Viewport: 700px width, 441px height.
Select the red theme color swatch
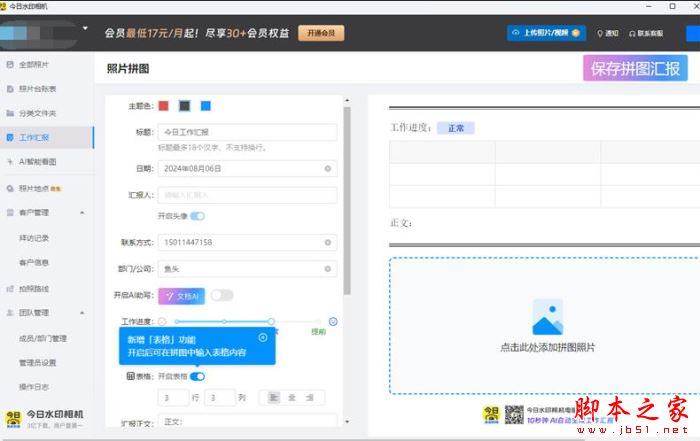[x=164, y=106]
